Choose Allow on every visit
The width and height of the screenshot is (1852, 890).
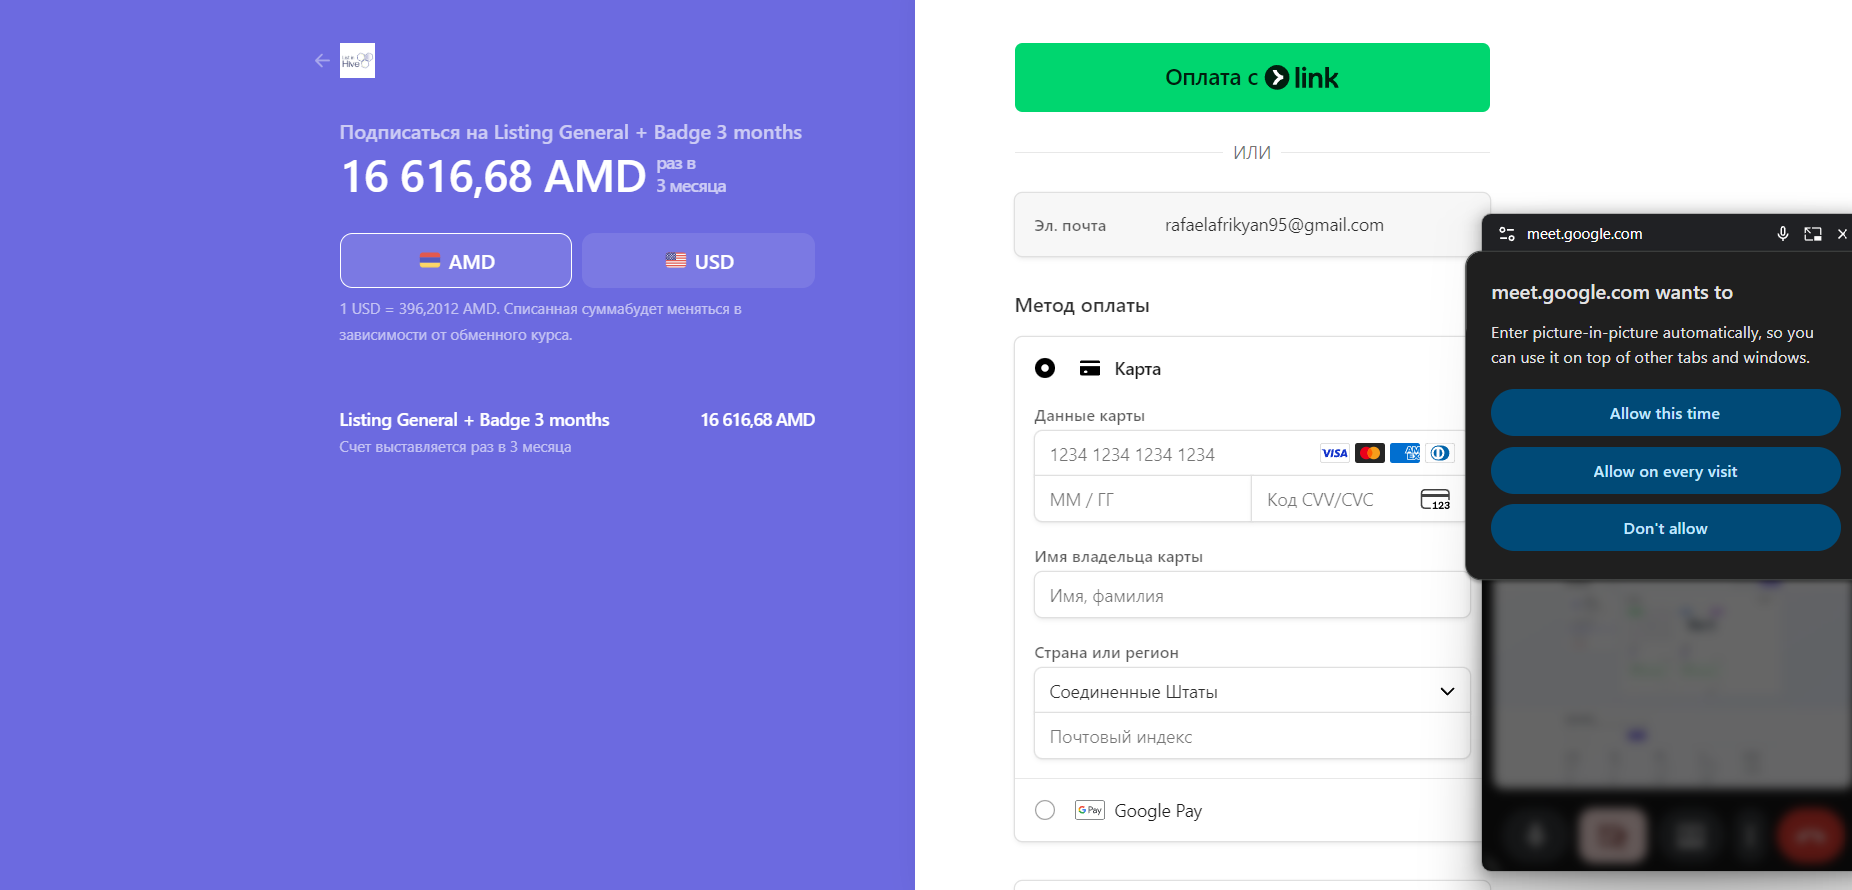(1664, 471)
